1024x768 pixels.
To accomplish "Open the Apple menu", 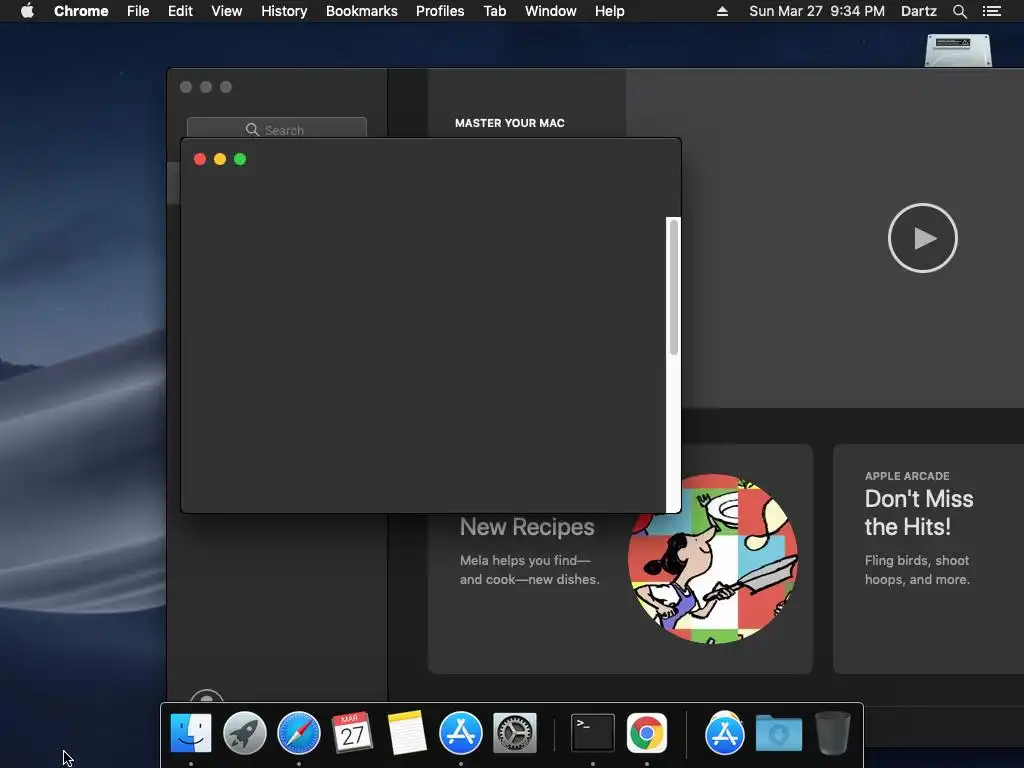I will click(x=27, y=11).
